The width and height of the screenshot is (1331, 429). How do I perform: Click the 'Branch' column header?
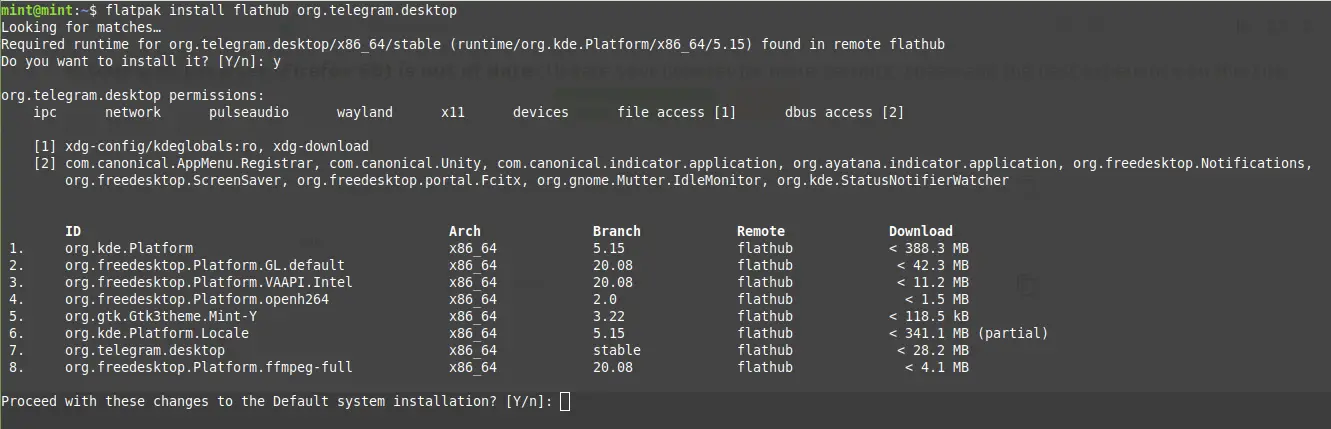tap(617, 231)
